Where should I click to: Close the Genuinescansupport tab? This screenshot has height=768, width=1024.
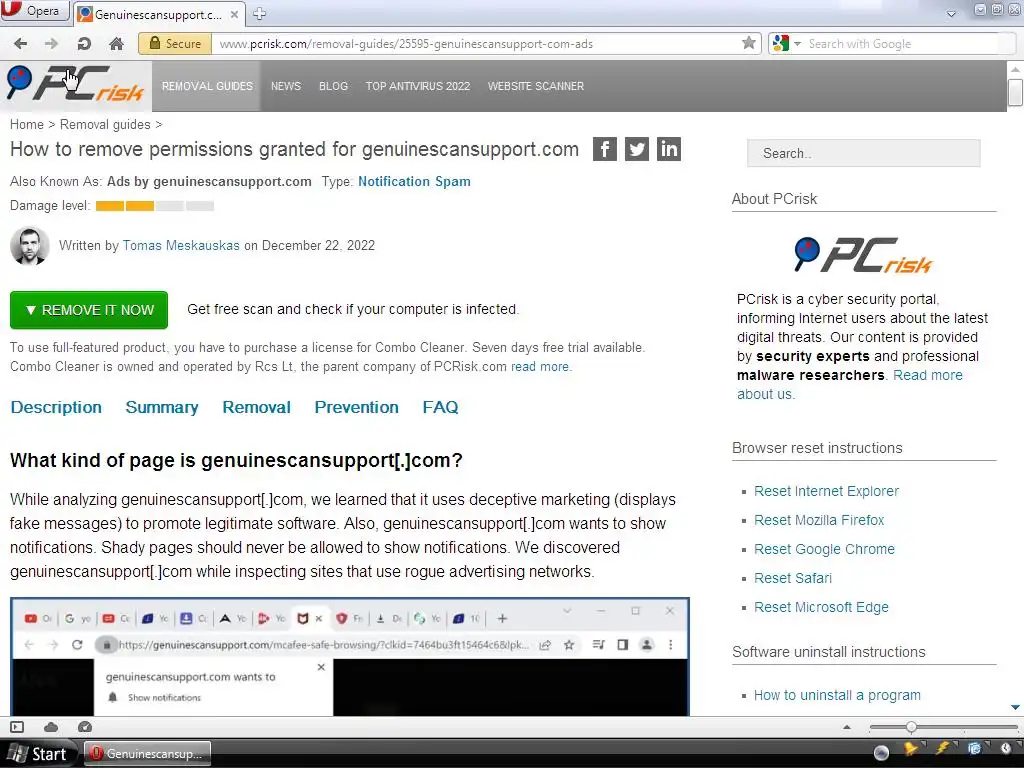(x=234, y=14)
